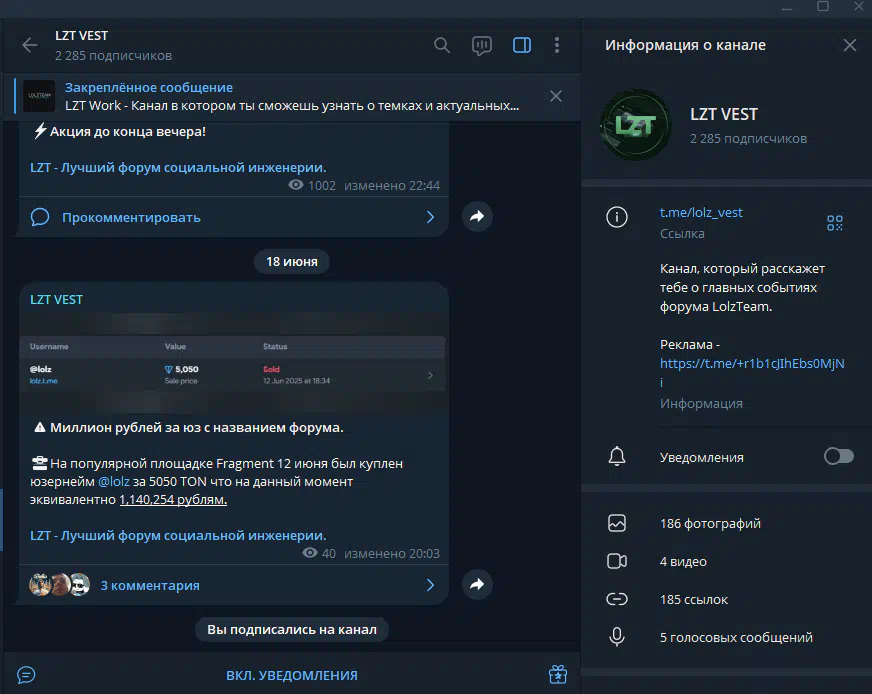This screenshot has height=694, width=872.
Task: Click the commenter avatars beside 3 комментария
Action: coord(60,584)
